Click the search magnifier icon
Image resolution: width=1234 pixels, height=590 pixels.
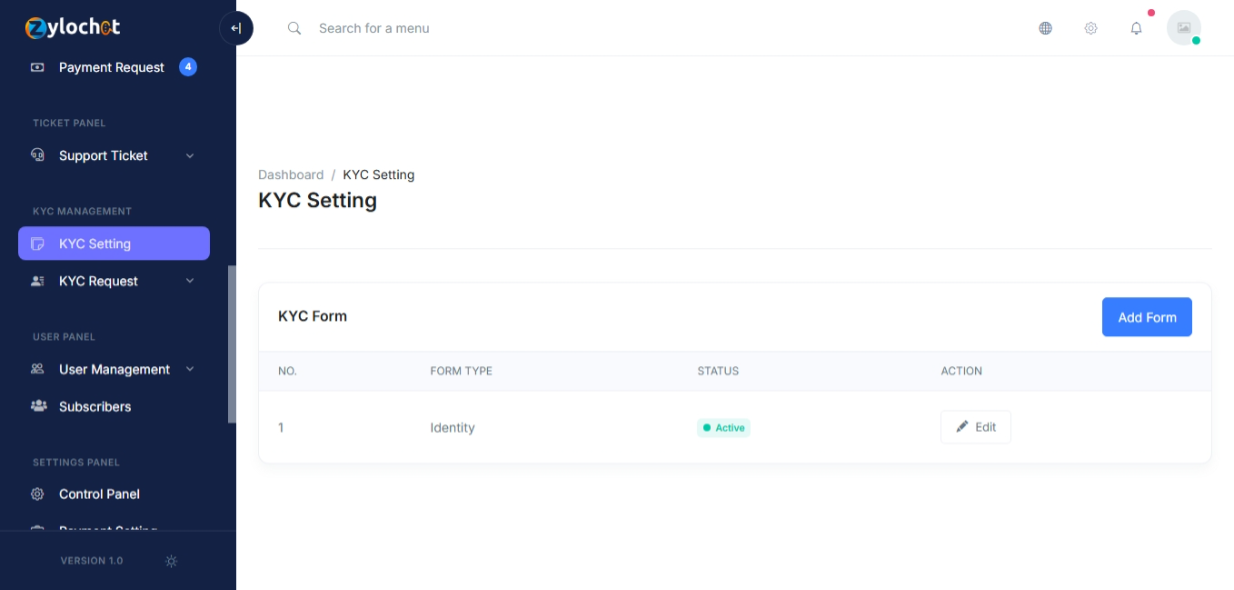(x=294, y=28)
